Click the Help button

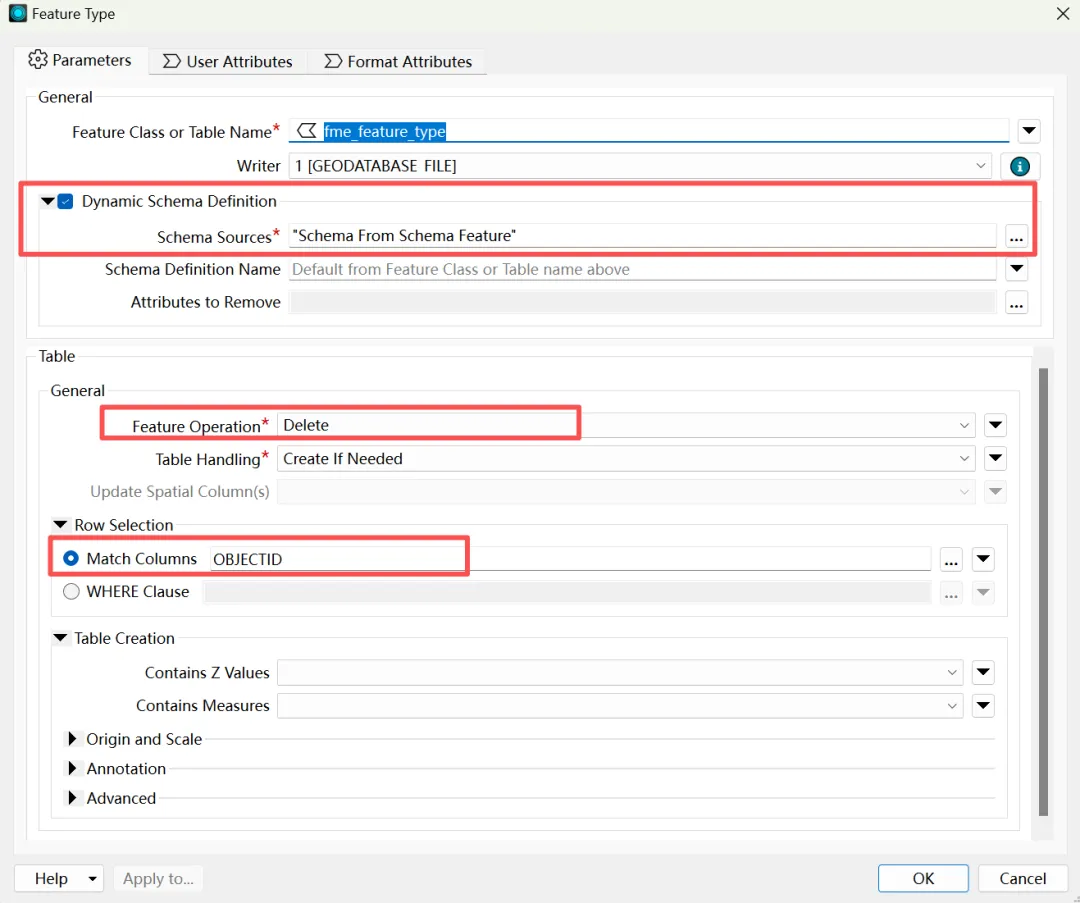click(51, 878)
